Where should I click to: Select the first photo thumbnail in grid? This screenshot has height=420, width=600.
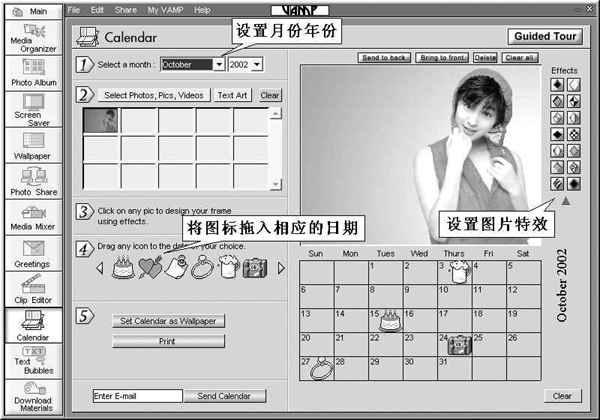pyautogui.click(x=101, y=120)
